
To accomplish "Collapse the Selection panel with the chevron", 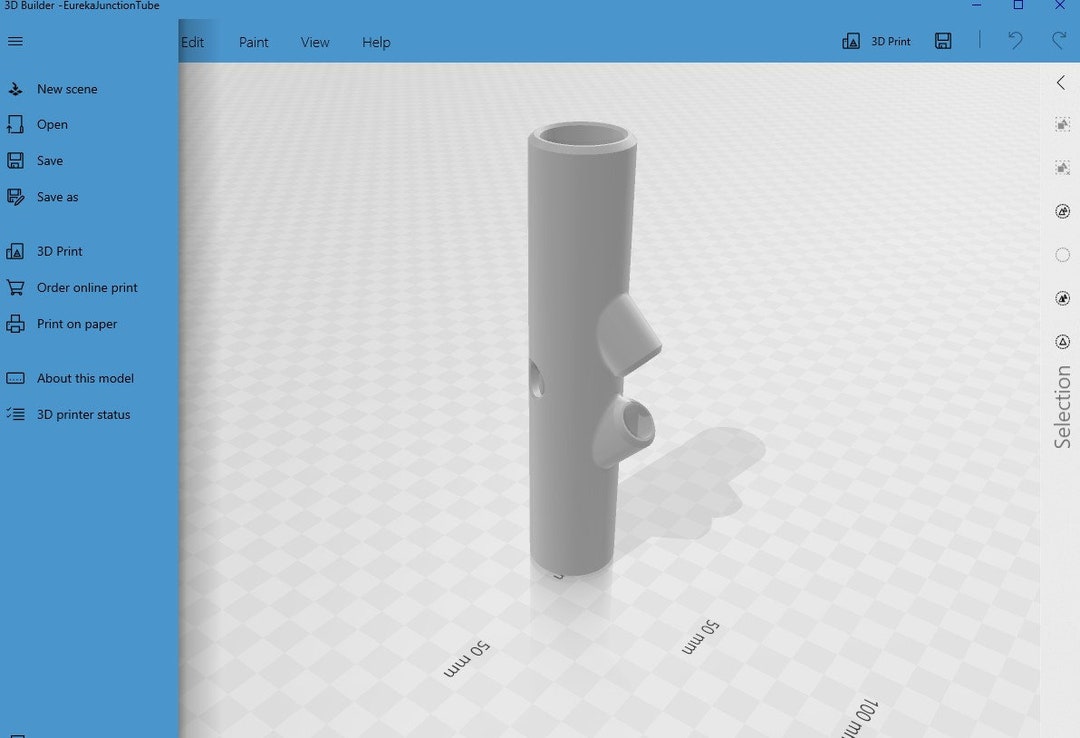I will point(1060,82).
